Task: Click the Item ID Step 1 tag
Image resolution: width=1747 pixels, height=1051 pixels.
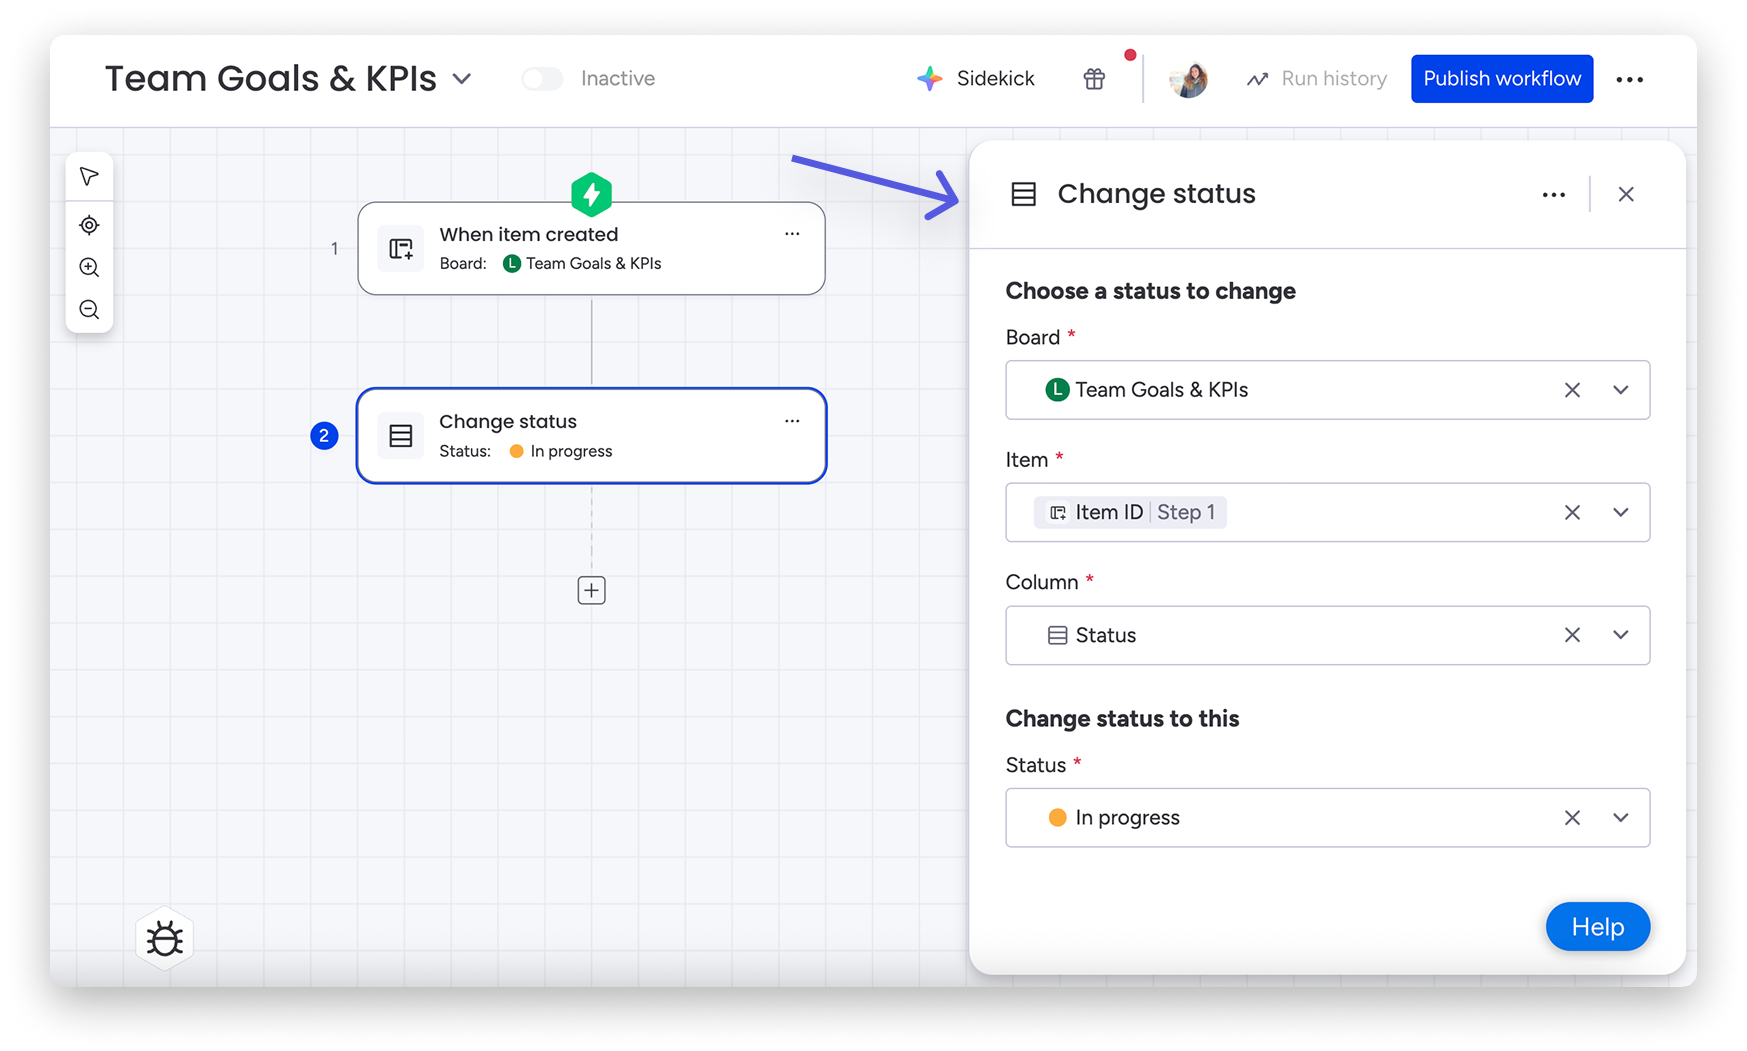Action: [x=1131, y=513]
